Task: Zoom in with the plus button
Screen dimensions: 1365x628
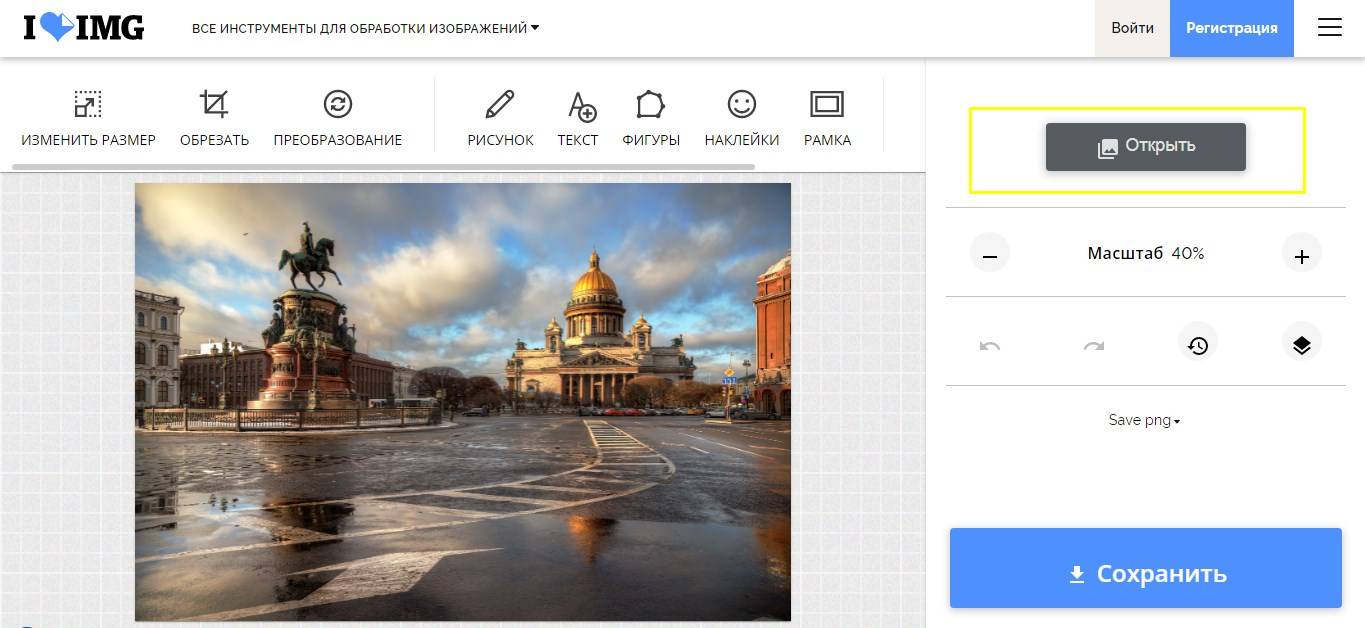Action: pos(1301,255)
